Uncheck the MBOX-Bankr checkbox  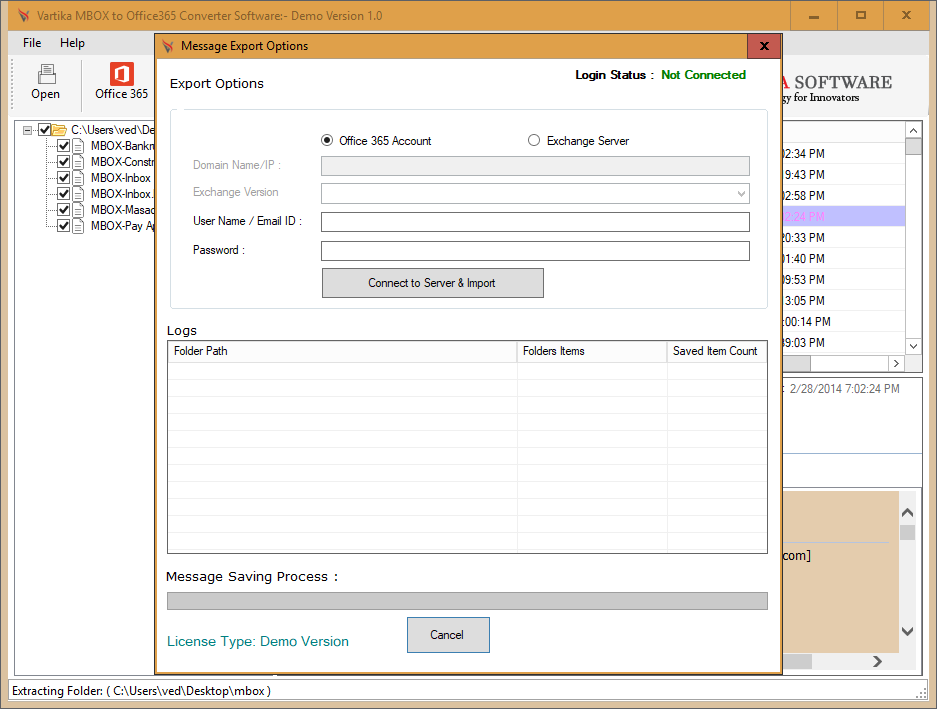[x=63, y=146]
